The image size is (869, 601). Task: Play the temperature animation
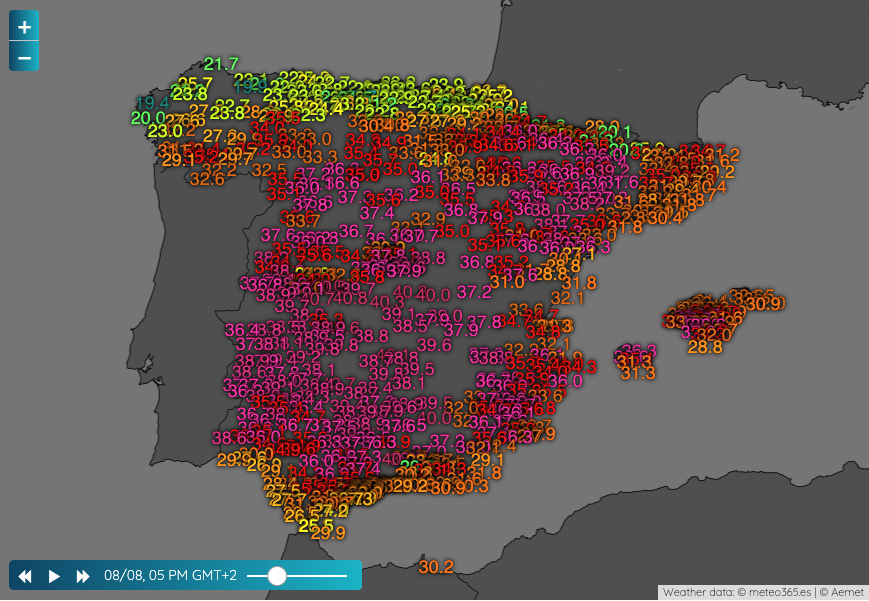point(55,576)
